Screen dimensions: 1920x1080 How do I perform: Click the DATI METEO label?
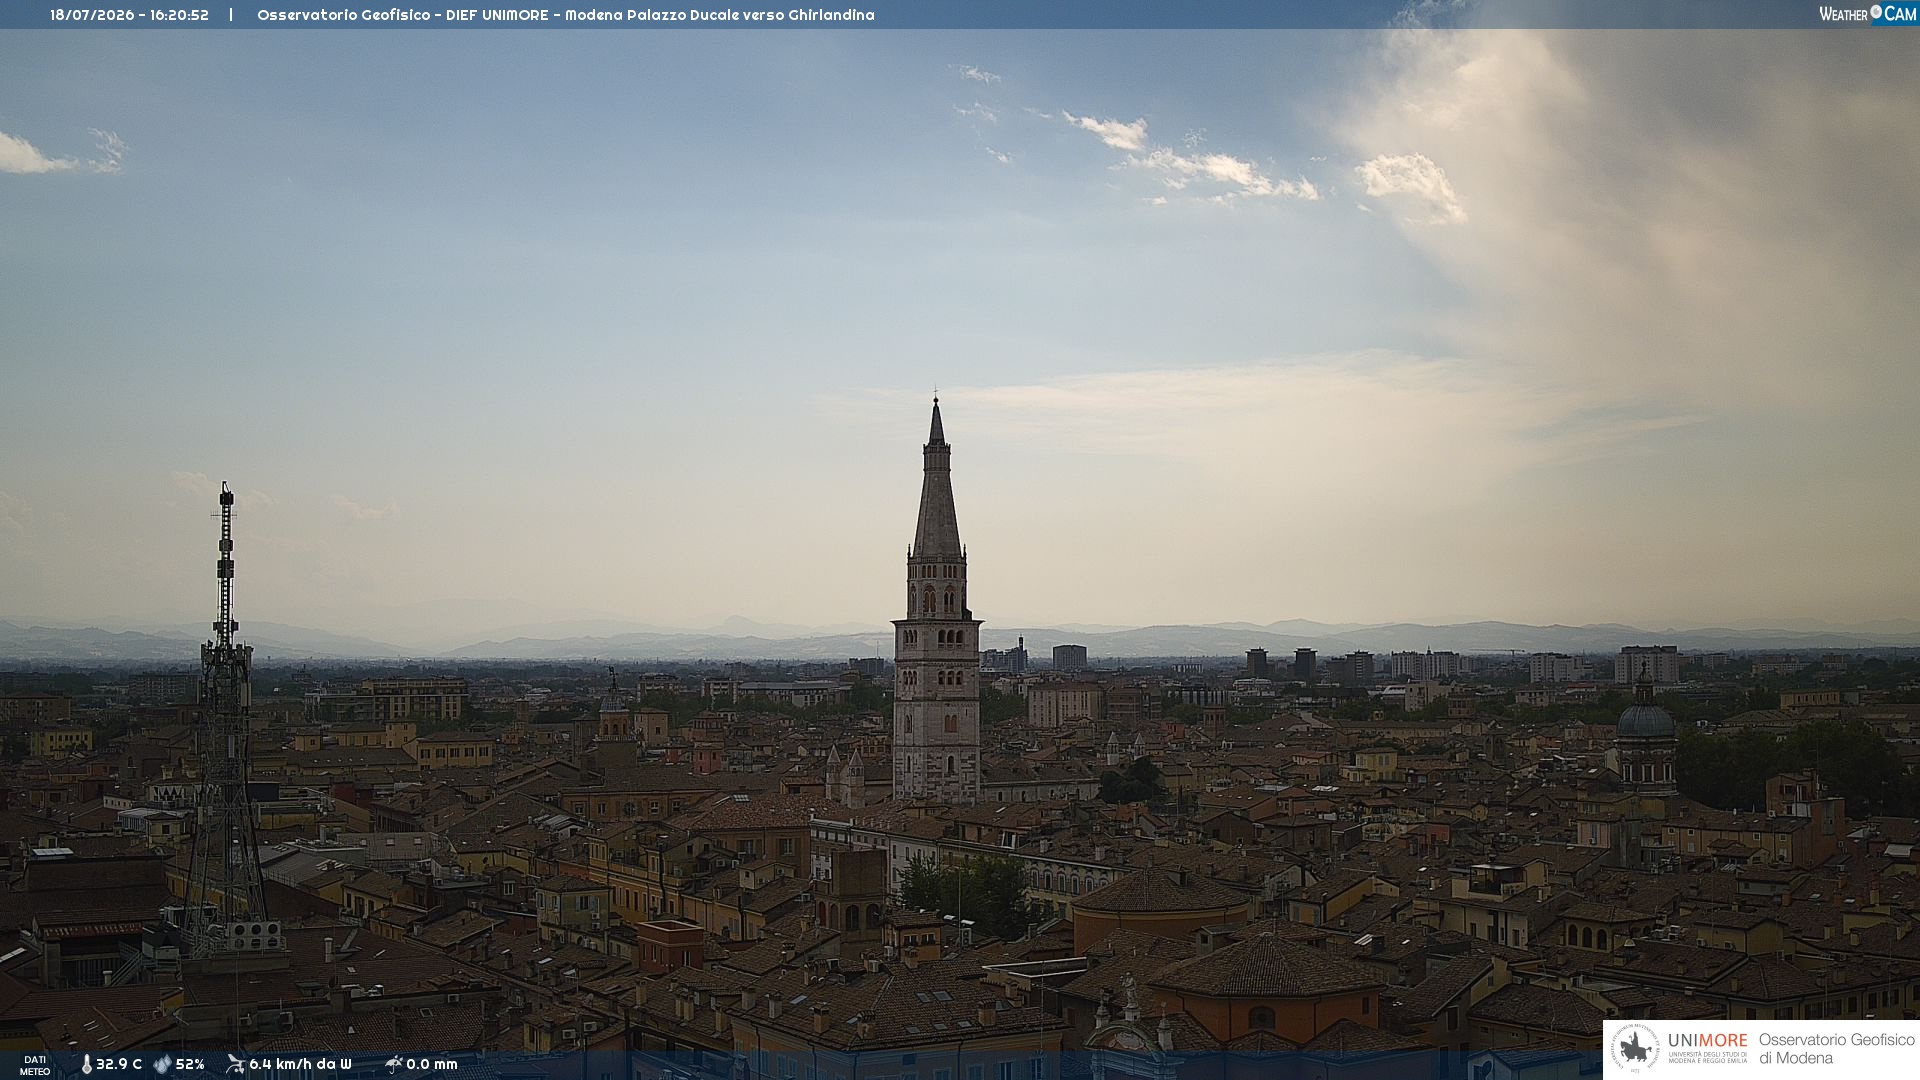tap(35, 1066)
